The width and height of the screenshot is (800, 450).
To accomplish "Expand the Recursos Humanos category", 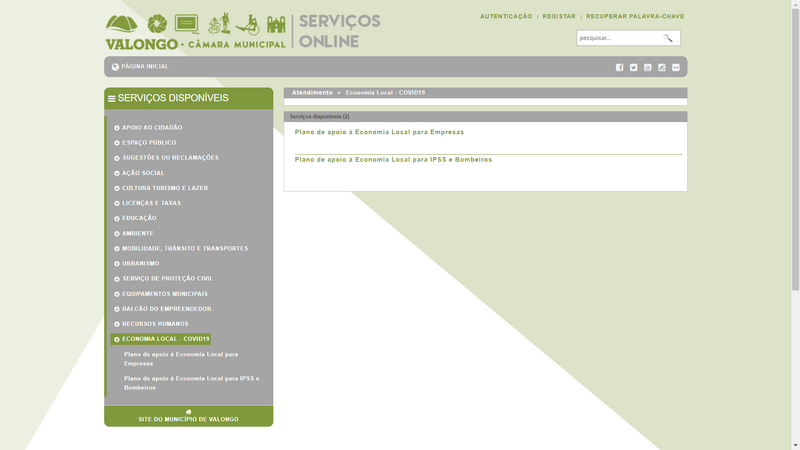I will click(155, 324).
